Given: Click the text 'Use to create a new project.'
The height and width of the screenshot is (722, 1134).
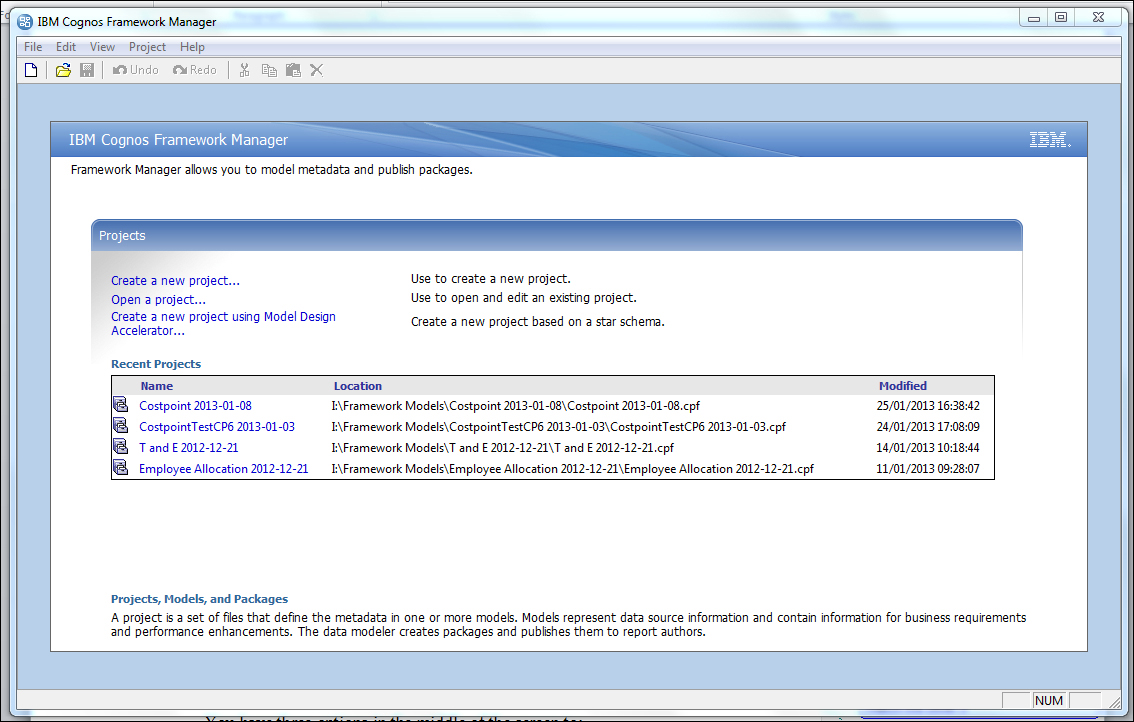Looking at the screenshot, I should 491,279.
